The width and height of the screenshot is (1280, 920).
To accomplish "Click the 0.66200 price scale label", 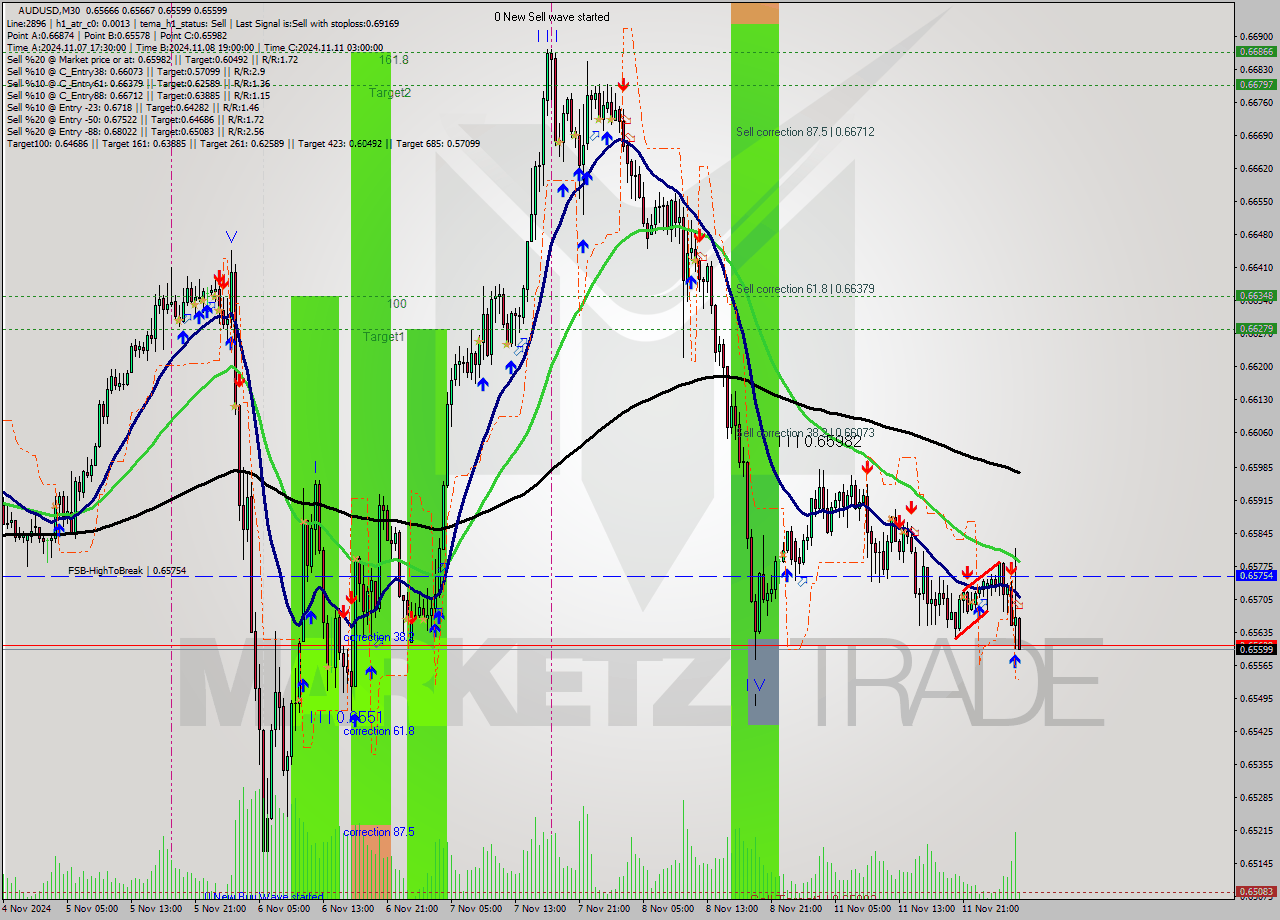I will point(1256,366).
